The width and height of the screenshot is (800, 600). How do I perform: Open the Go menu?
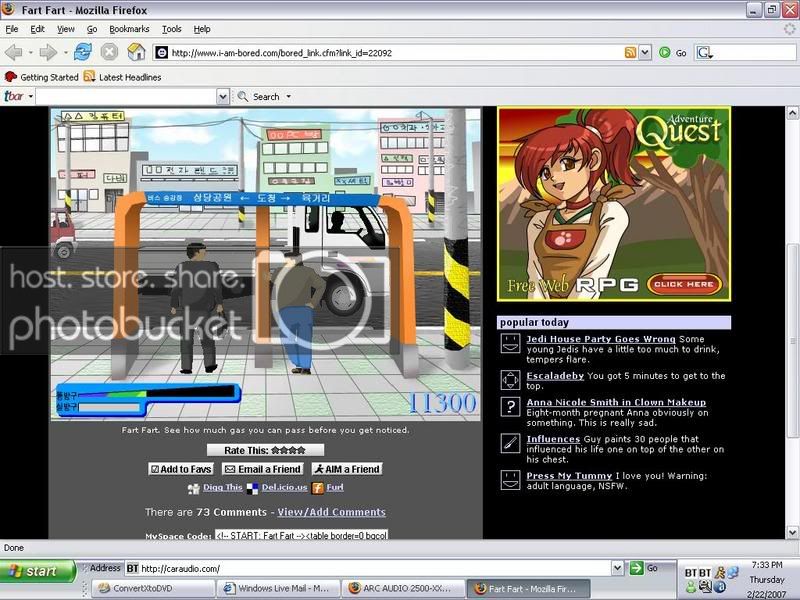92,29
